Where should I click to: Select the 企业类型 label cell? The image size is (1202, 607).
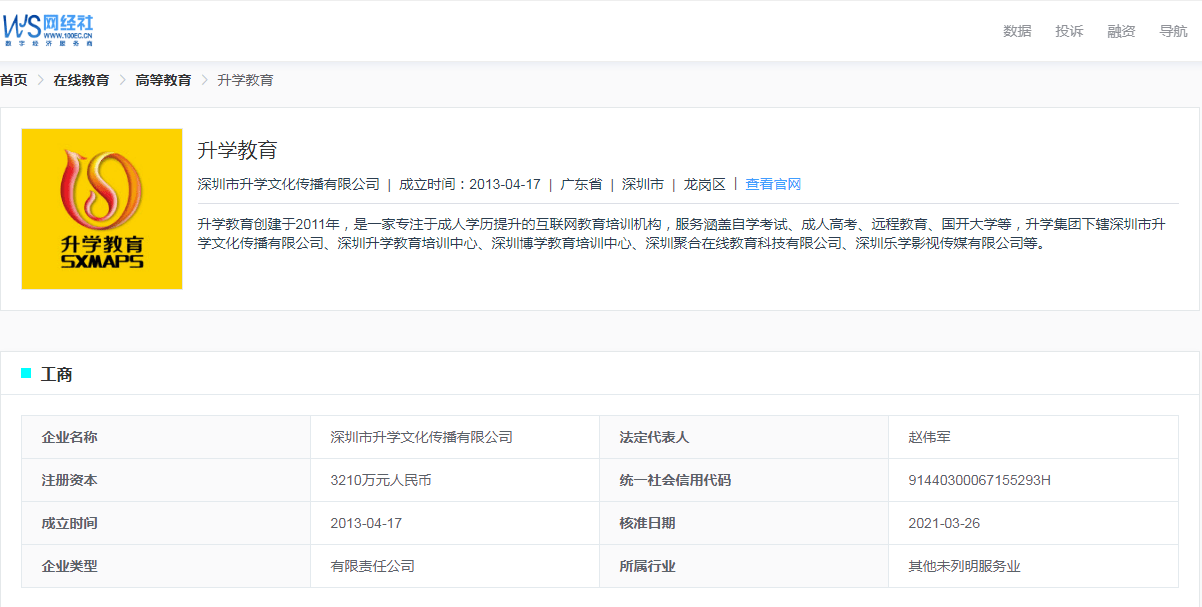coord(166,566)
